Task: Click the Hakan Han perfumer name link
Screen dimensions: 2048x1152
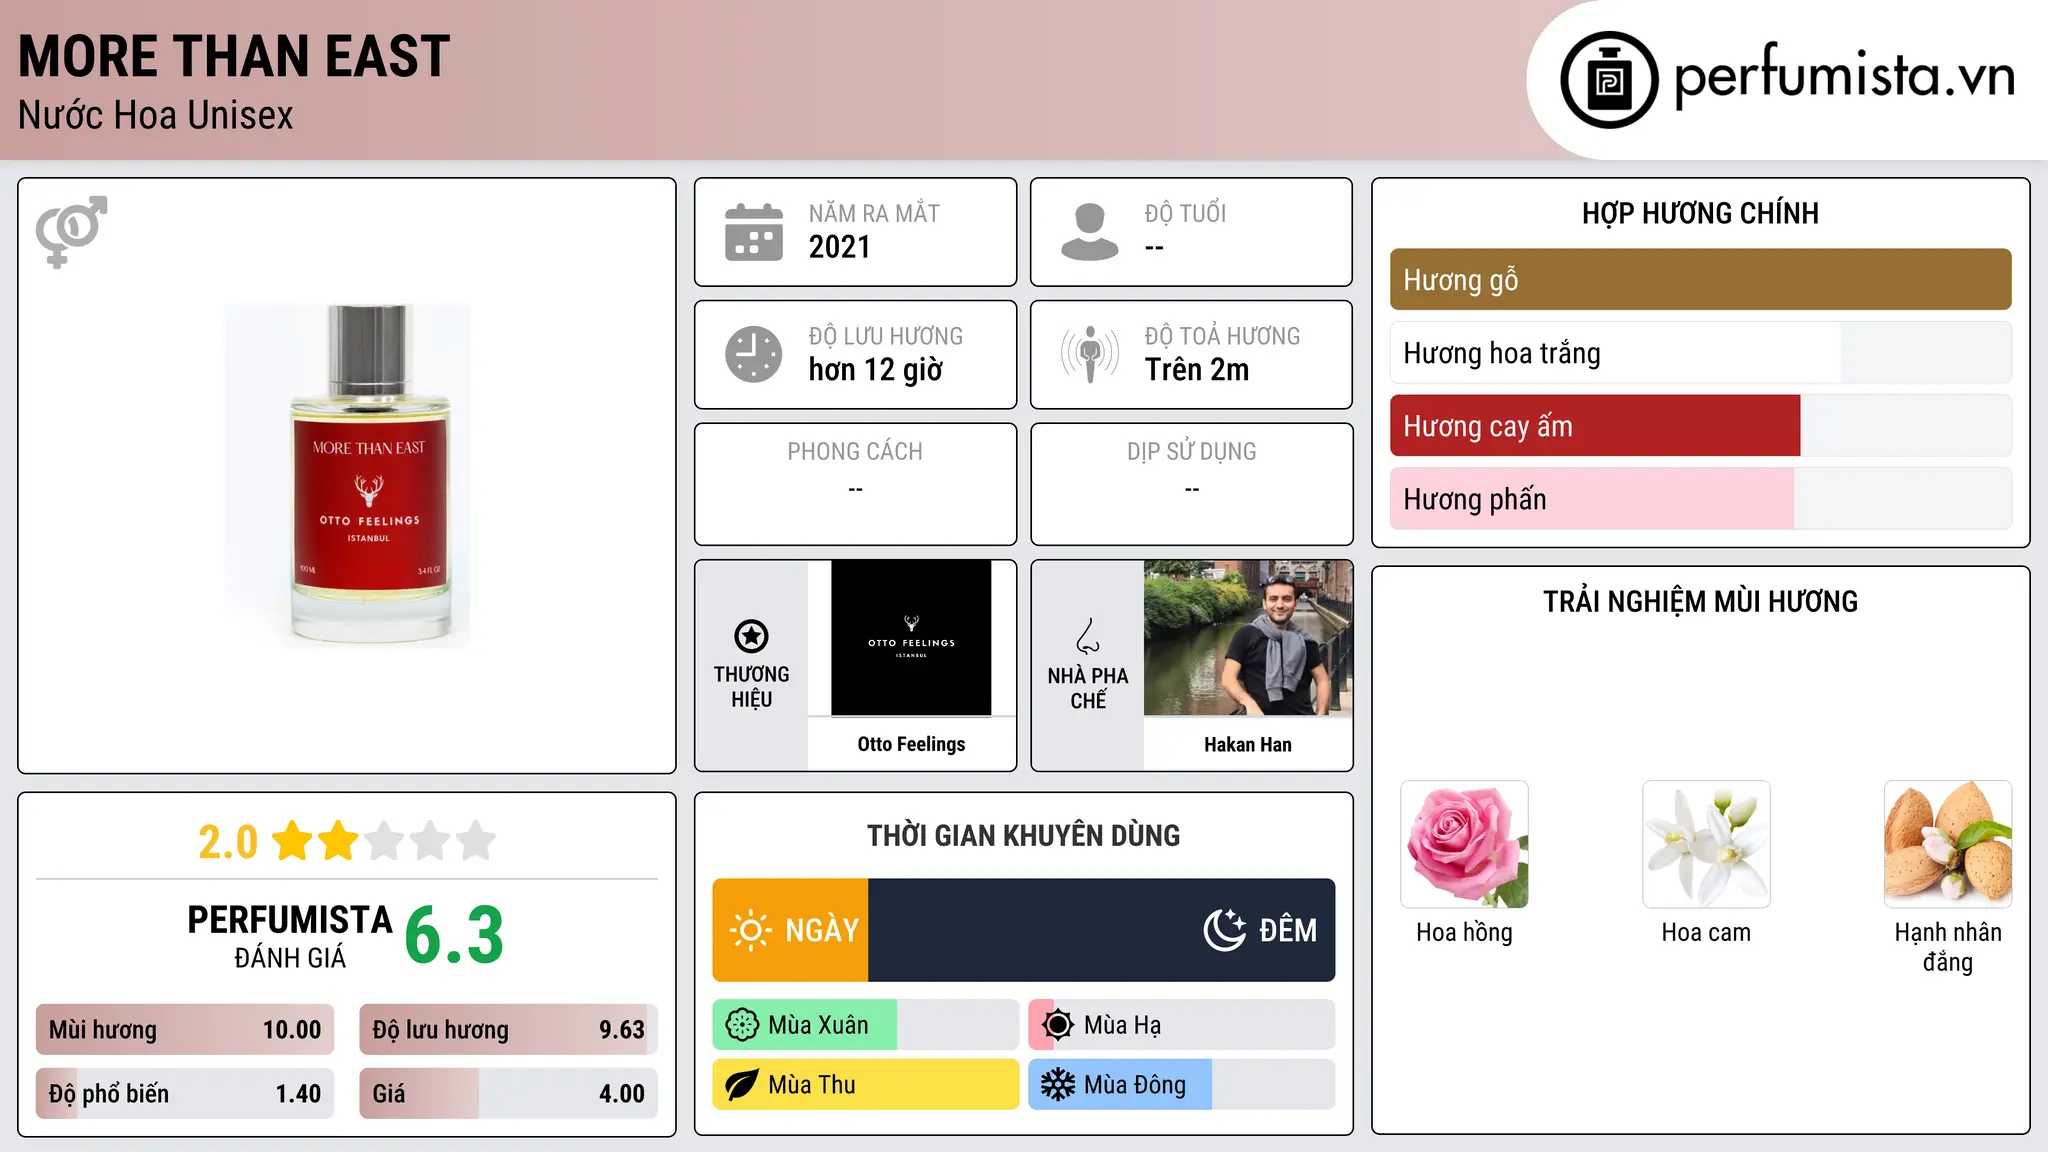Action: [1248, 745]
